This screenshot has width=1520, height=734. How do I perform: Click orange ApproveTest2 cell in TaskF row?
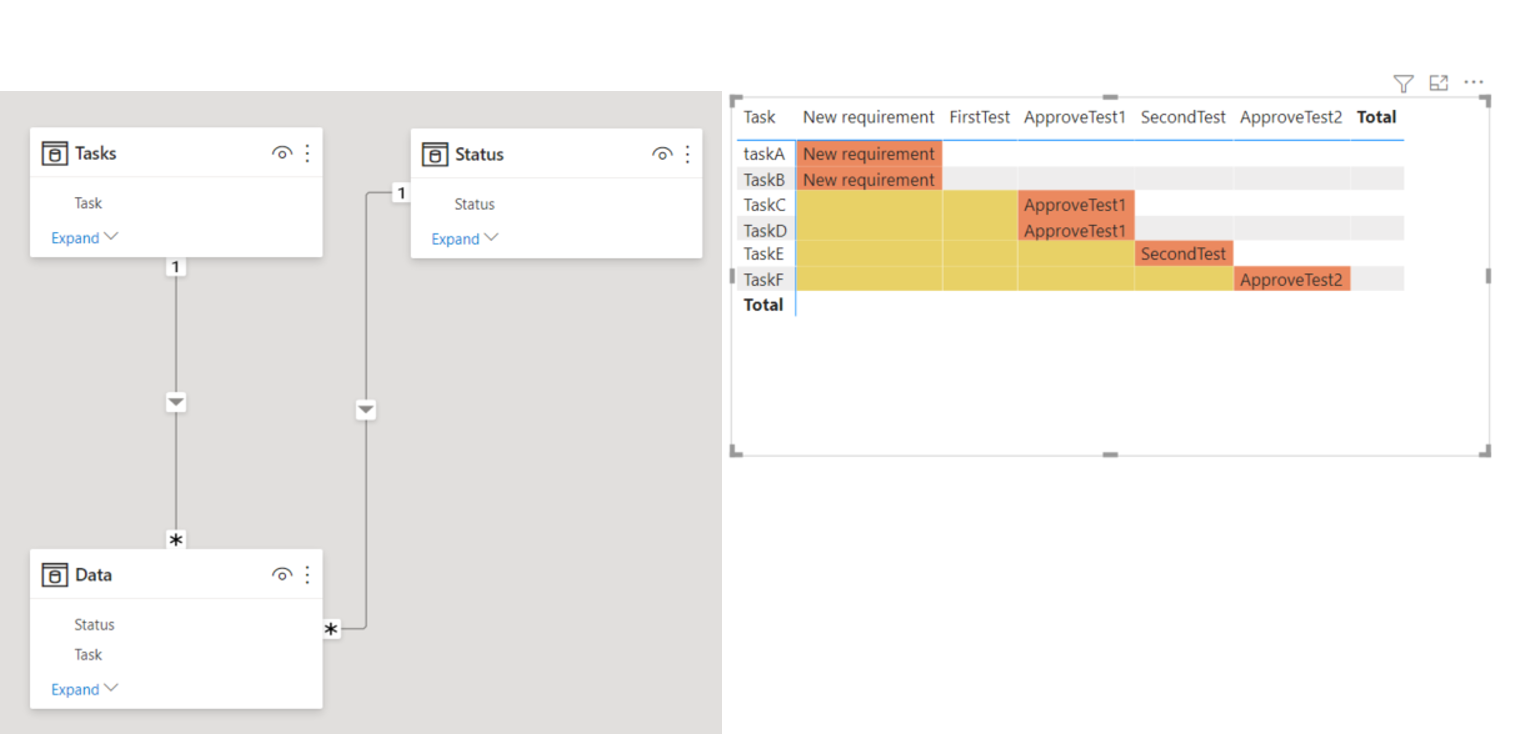(1292, 280)
